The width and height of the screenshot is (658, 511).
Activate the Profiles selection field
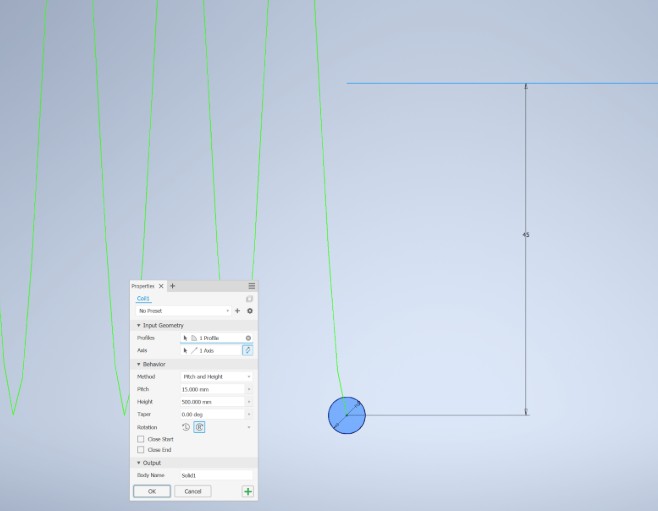point(216,338)
